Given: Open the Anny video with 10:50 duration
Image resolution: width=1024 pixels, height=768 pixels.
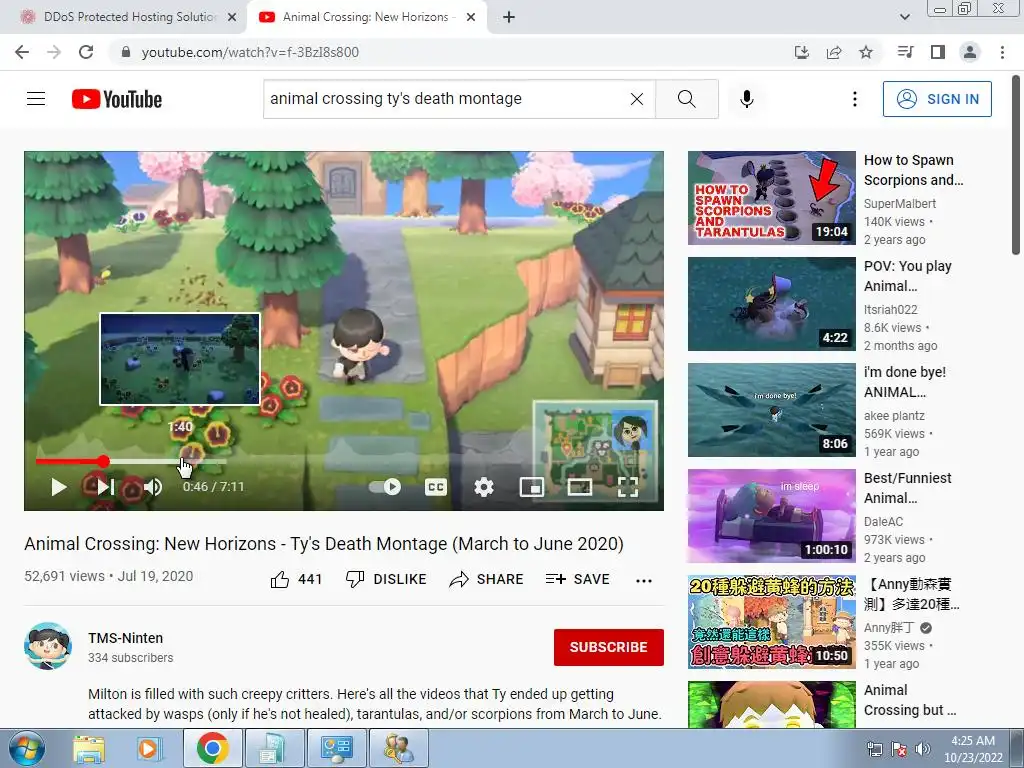Looking at the screenshot, I should pos(771,622).
